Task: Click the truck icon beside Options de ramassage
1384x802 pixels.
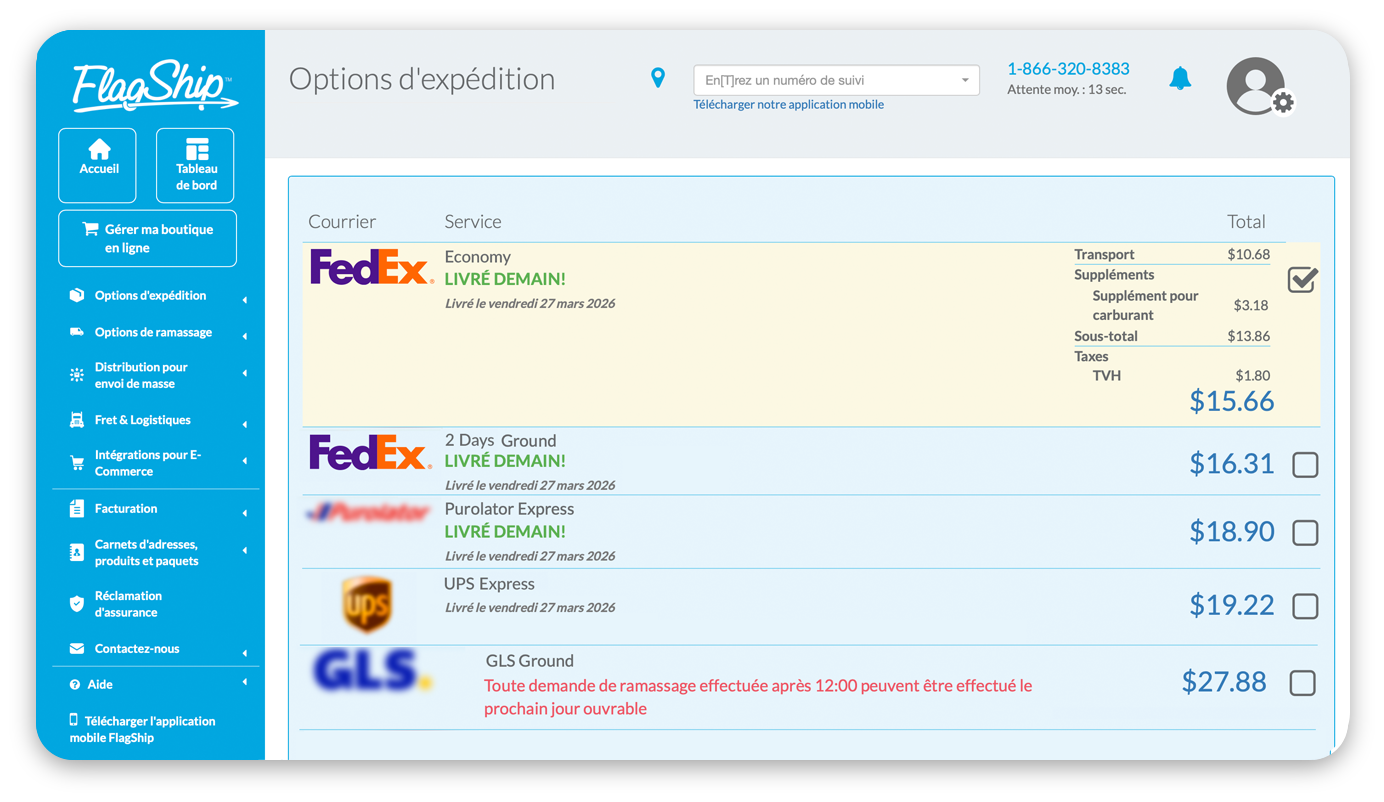Action: [77, 332]
